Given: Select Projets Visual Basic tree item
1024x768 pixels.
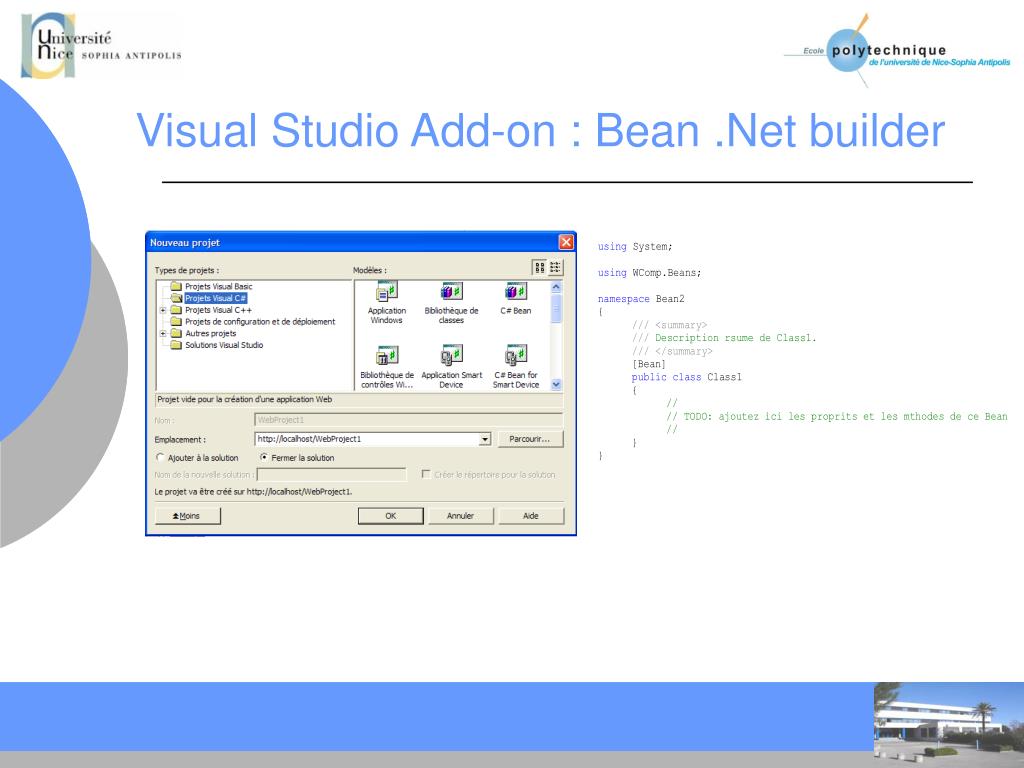Looking at the screenshot, I should 218,286.
